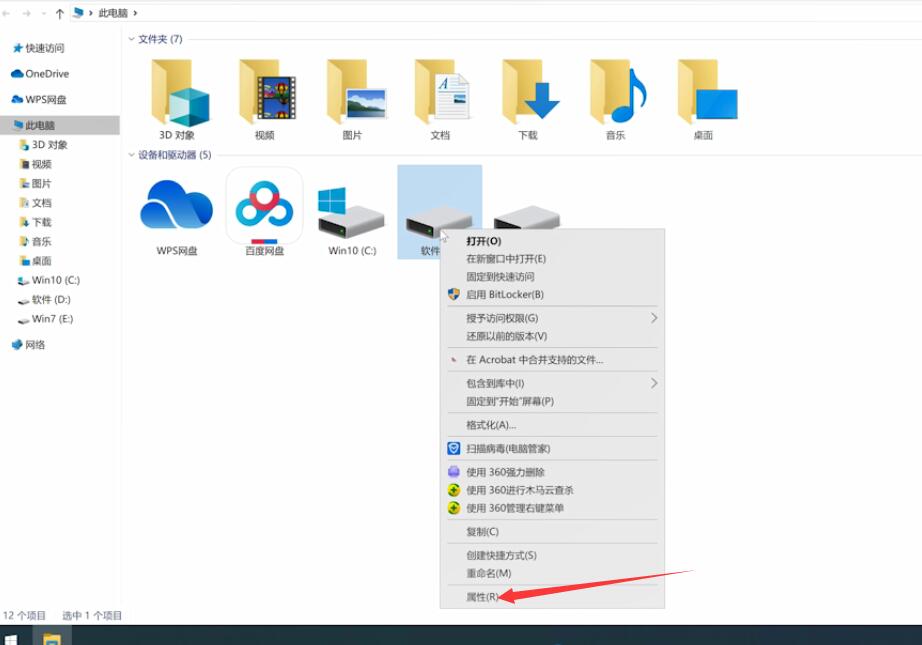Image resolution: width=922 pixels, height=645 pixels.
Task: Choose 还原以前的版本(V) in context menu
Action: (x=552, y=336)
